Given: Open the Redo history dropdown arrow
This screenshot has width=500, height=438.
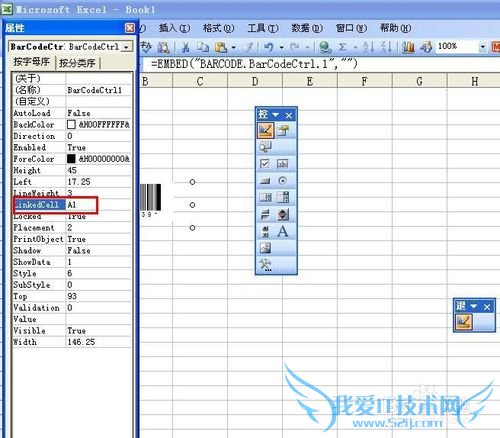Looking at the screenshot, I should point(308,47).
